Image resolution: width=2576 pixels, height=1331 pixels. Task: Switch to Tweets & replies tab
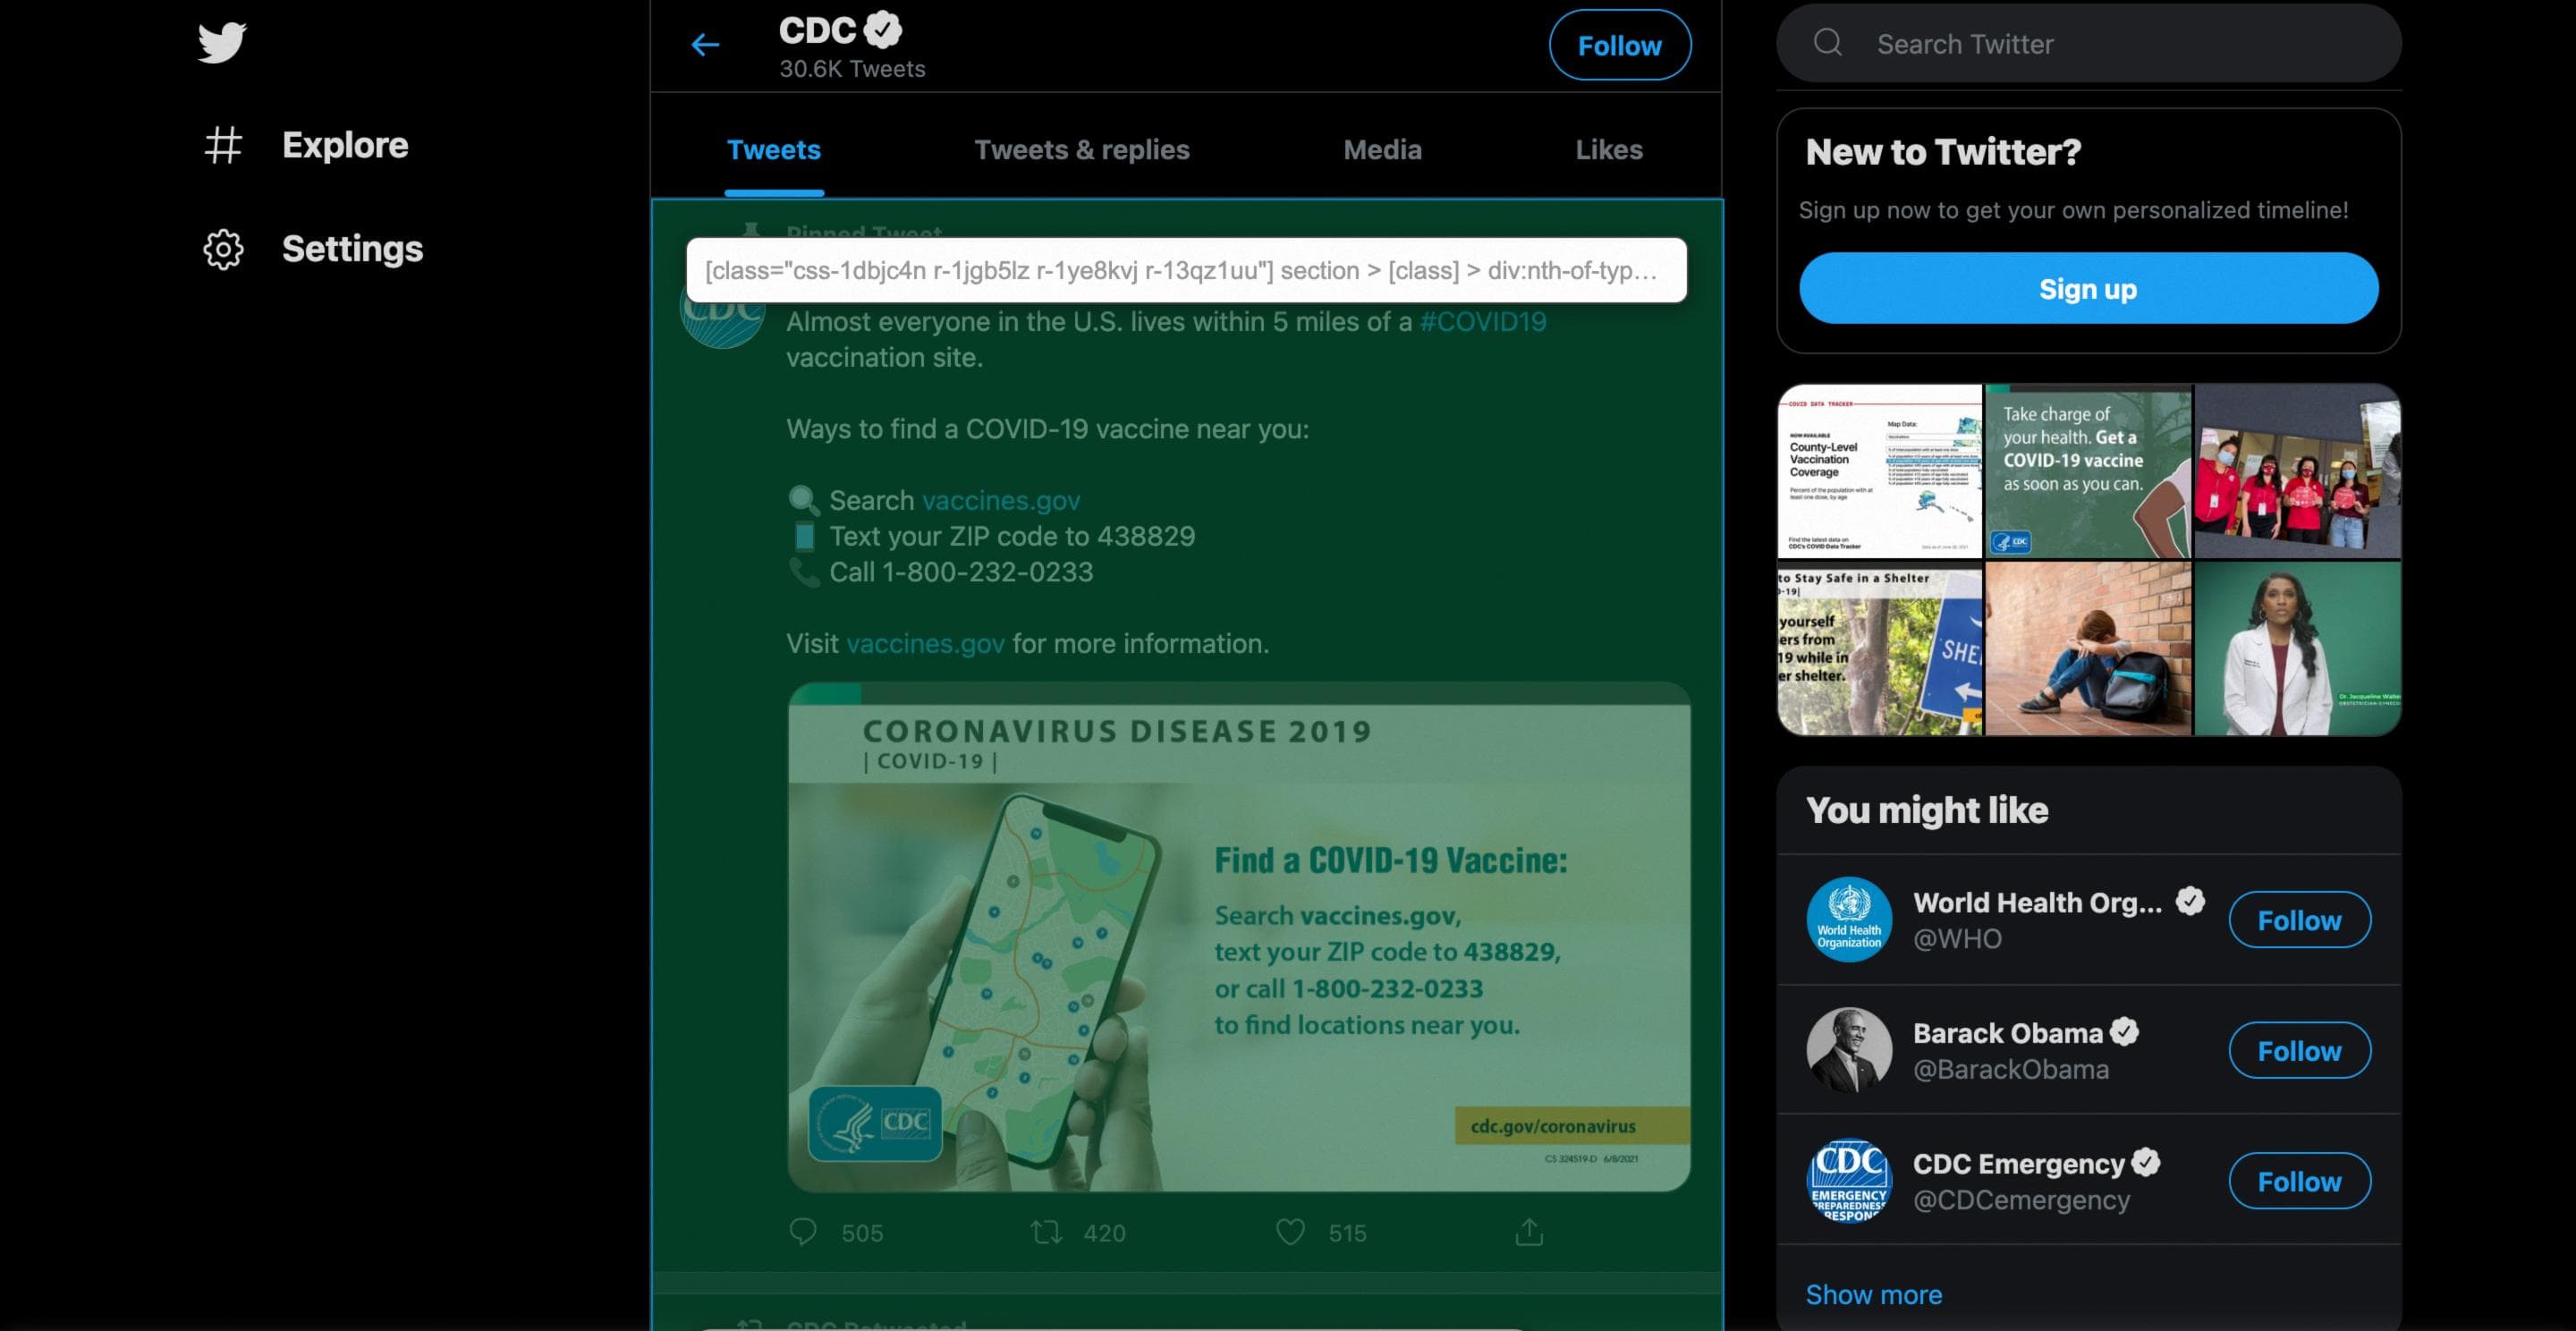pyautogui.click(x=1082, y=150)
